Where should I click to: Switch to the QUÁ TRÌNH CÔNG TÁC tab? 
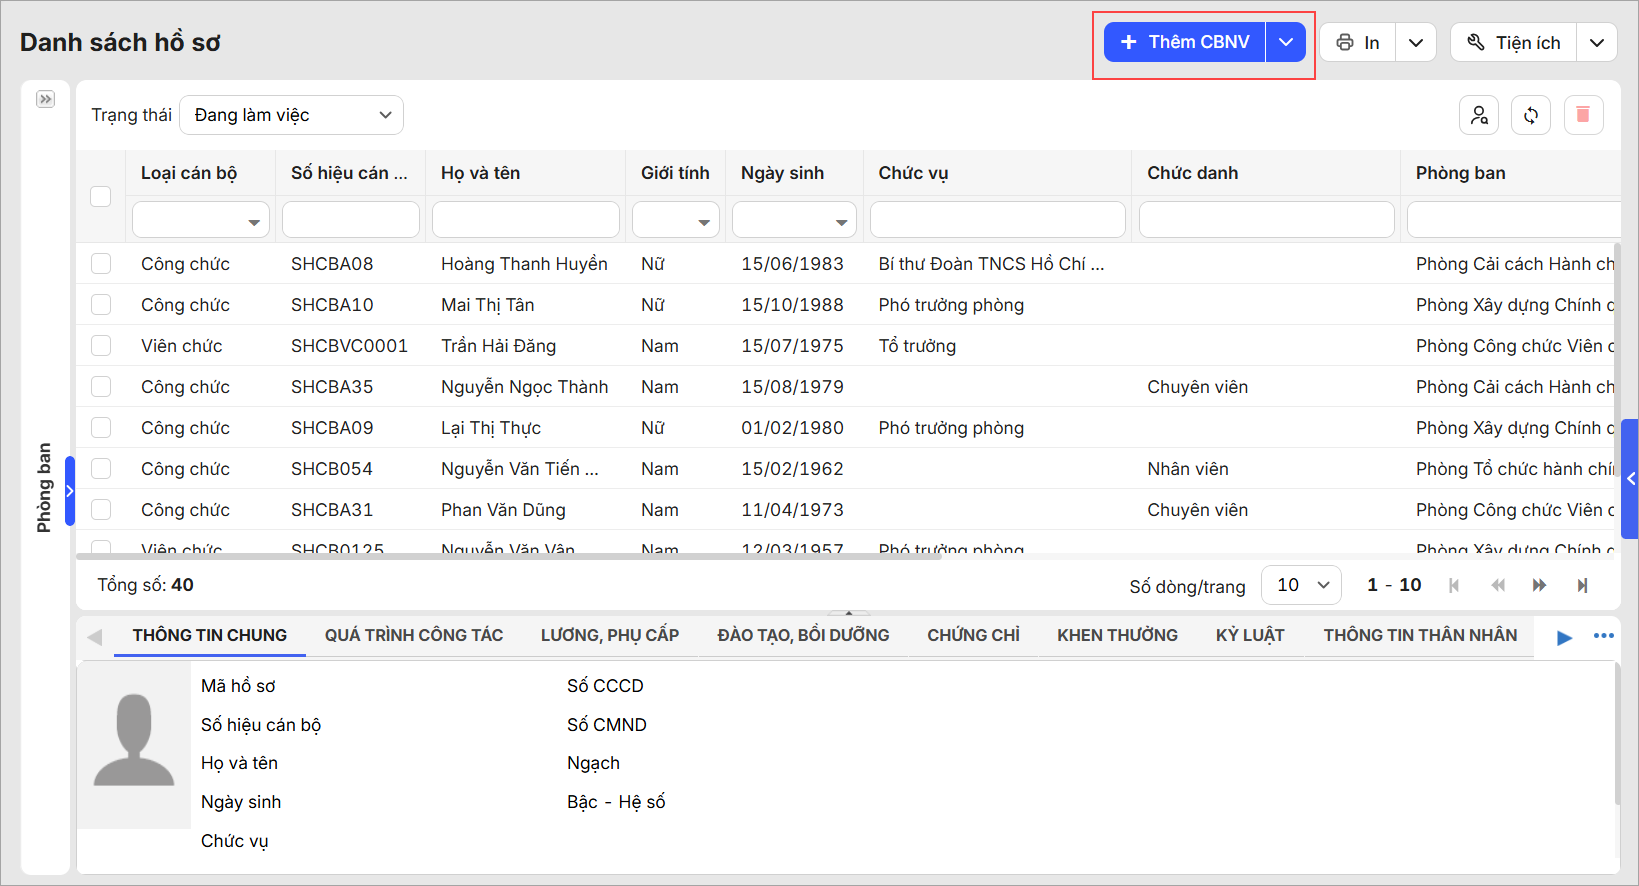[414, 636]
